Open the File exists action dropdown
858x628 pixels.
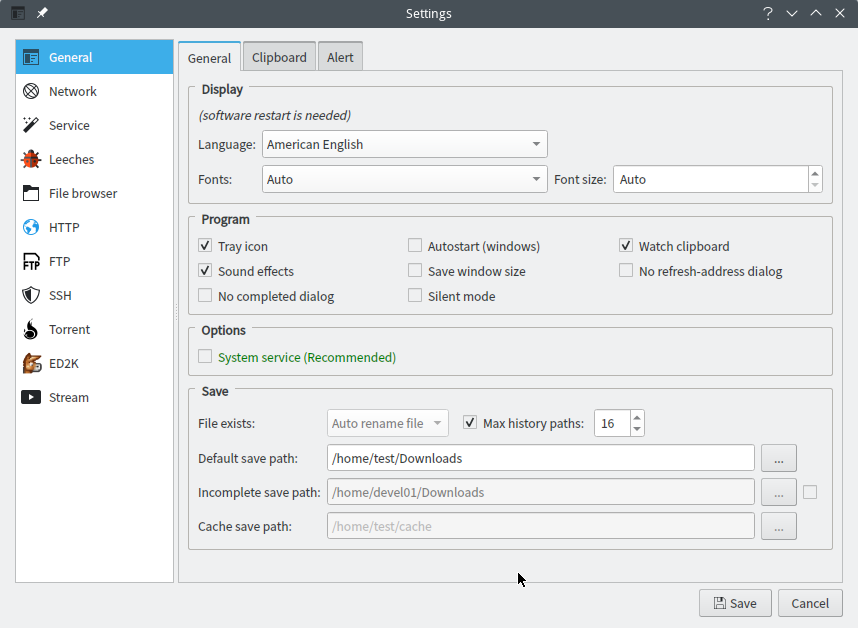(x=388, y=423)
